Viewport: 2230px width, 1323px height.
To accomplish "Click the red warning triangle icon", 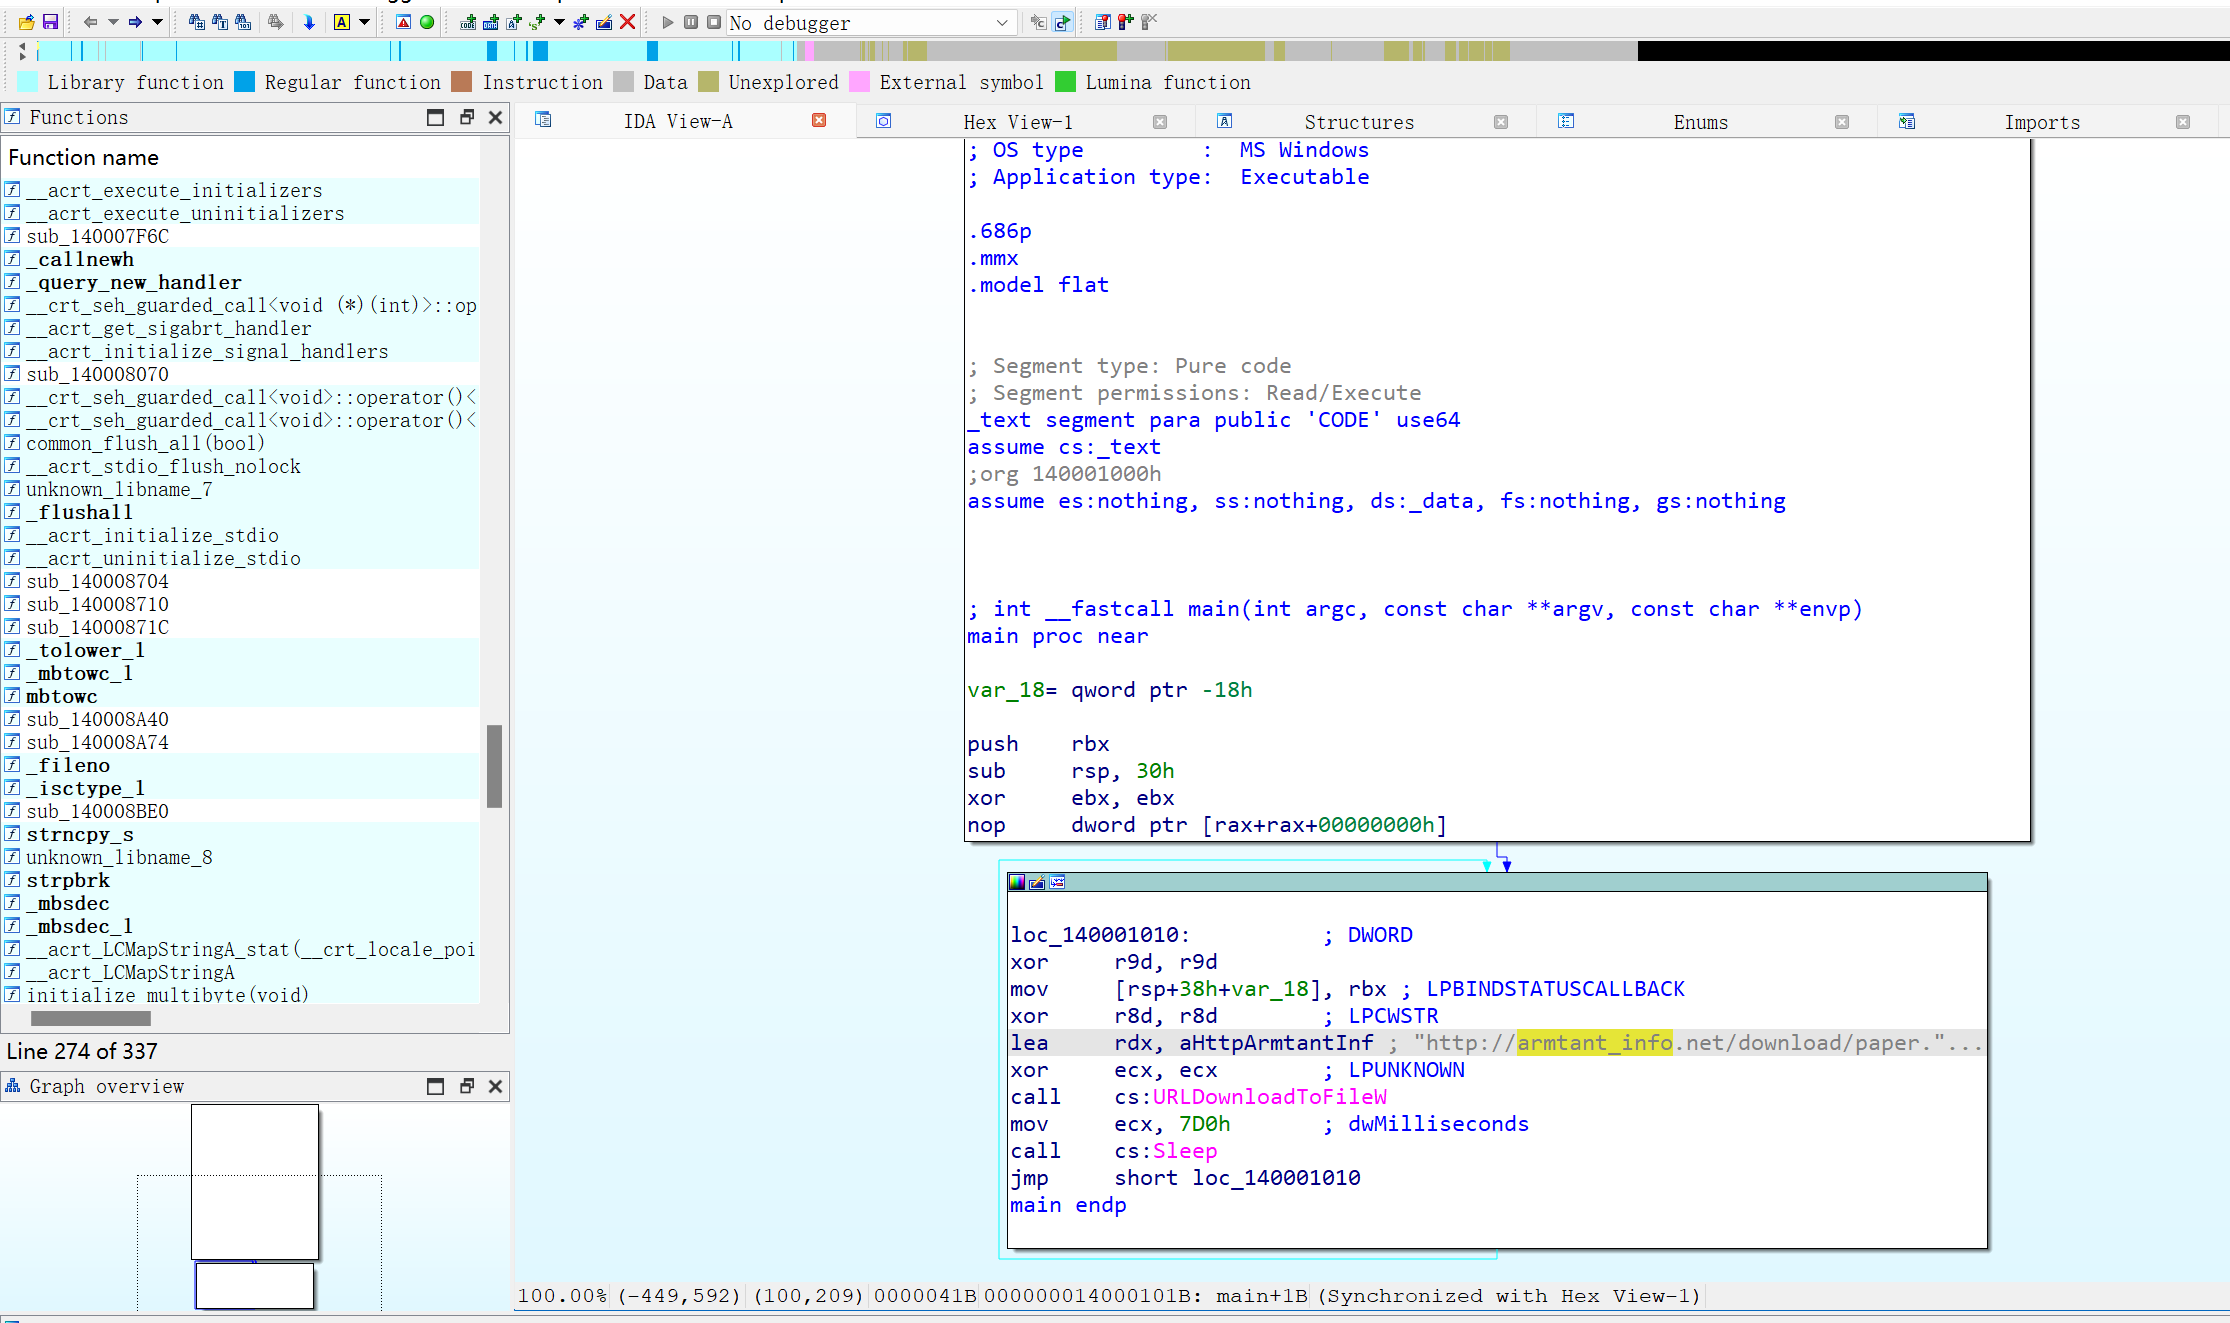I will coord(403,22).
